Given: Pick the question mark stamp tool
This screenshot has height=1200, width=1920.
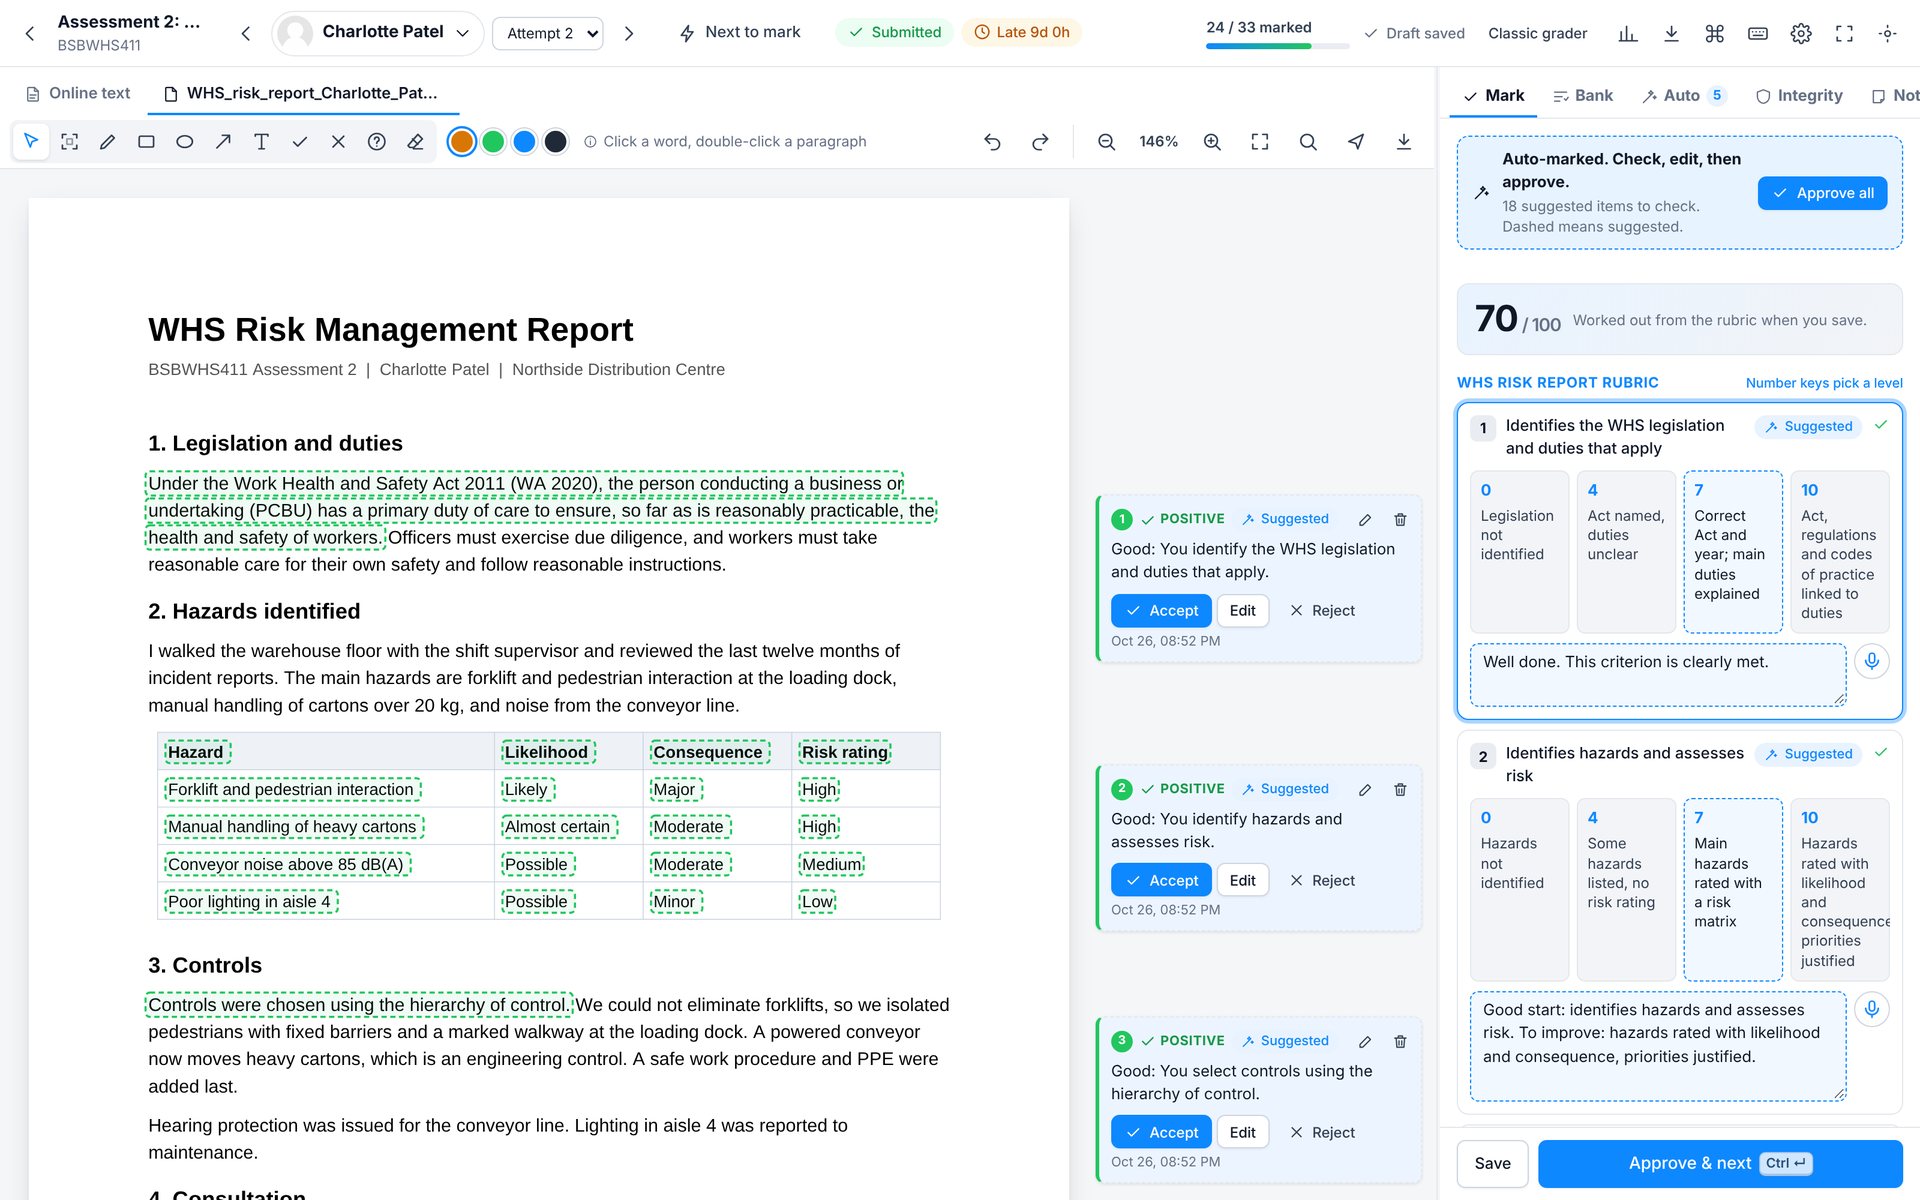Looking at the screenshot, I should (376, 142).
